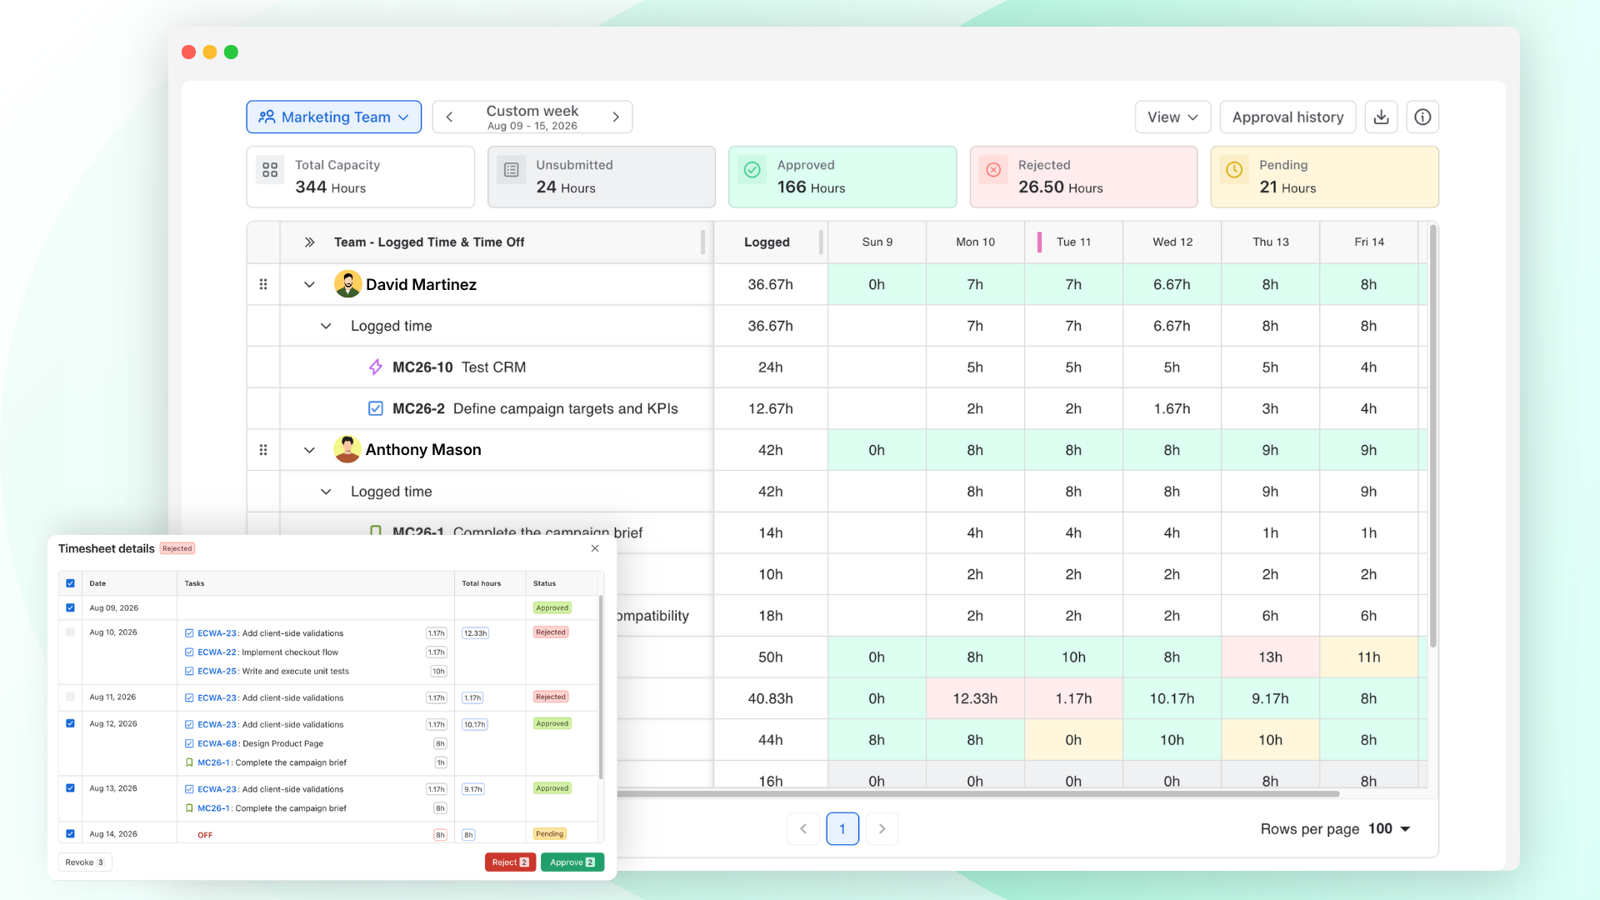Open the info icon in the toolbar
This screenshot has height=900, width=1600.
(x=1422, y=117)
